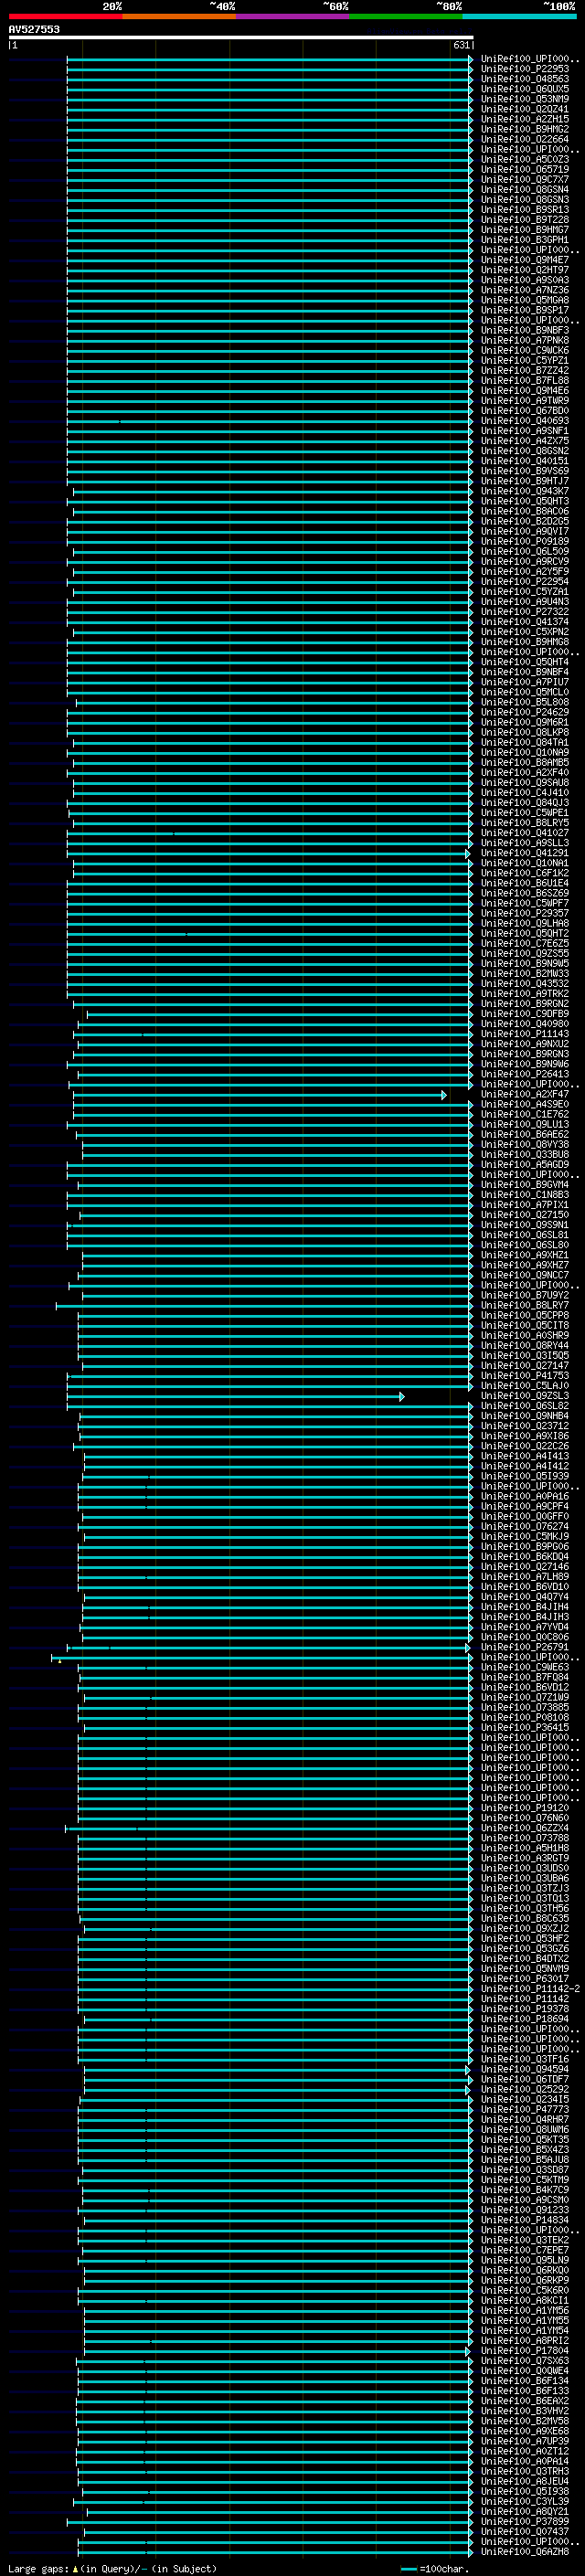Select hit label UniRef100_C9DFB9

click(525, 1014)
